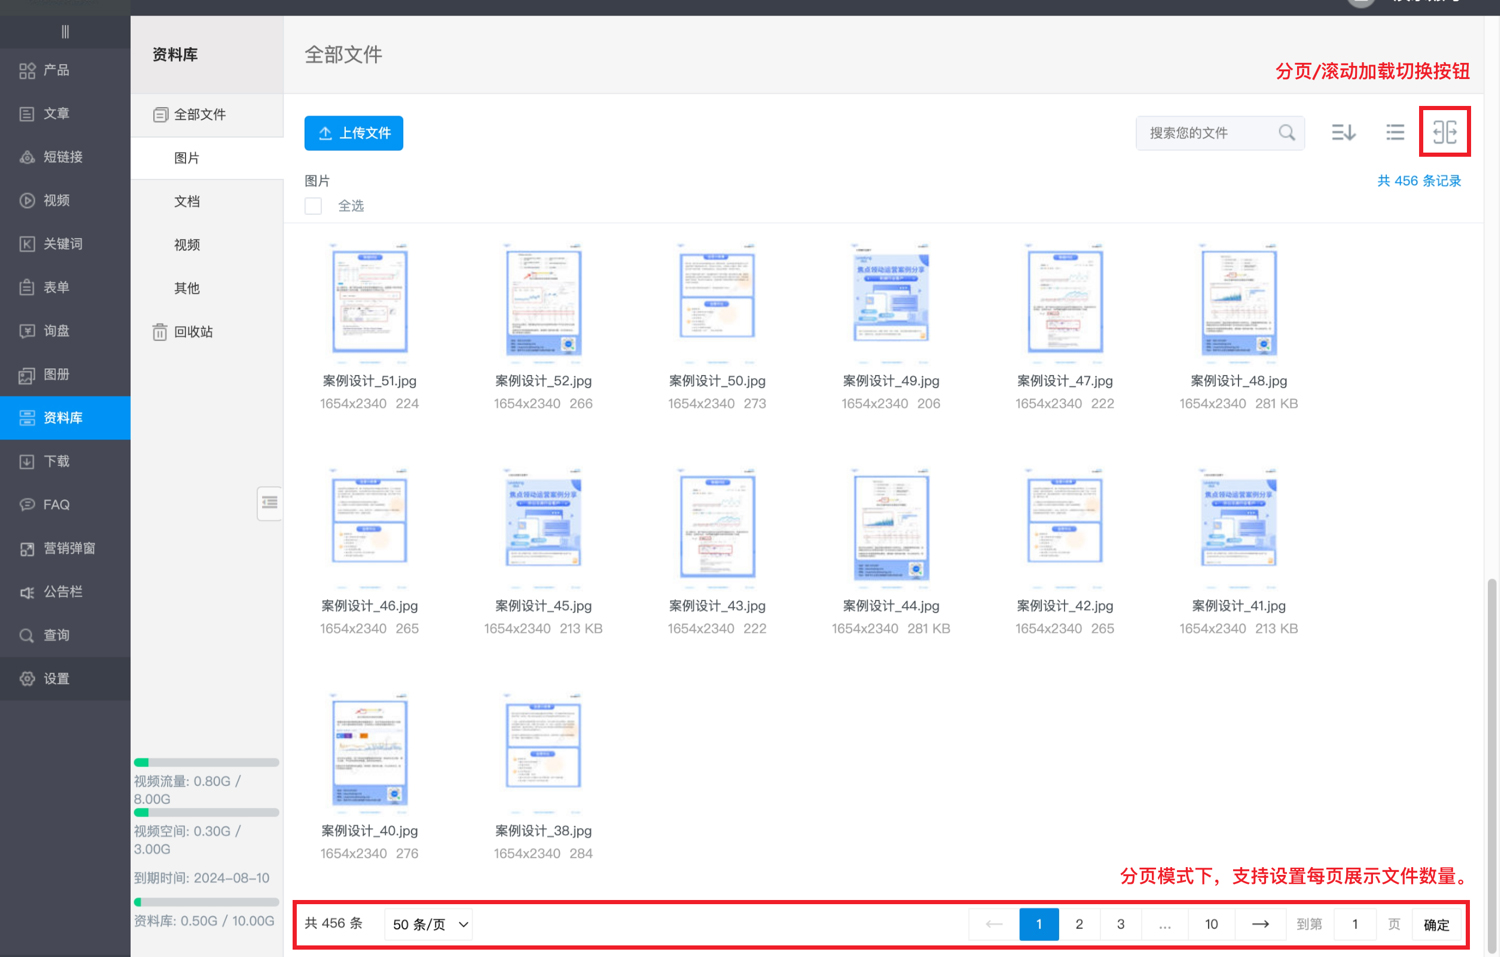Open 营销弹窗 in the sidebar
1500x957 pixels.
pyautogui.click(x=69, y=548)
